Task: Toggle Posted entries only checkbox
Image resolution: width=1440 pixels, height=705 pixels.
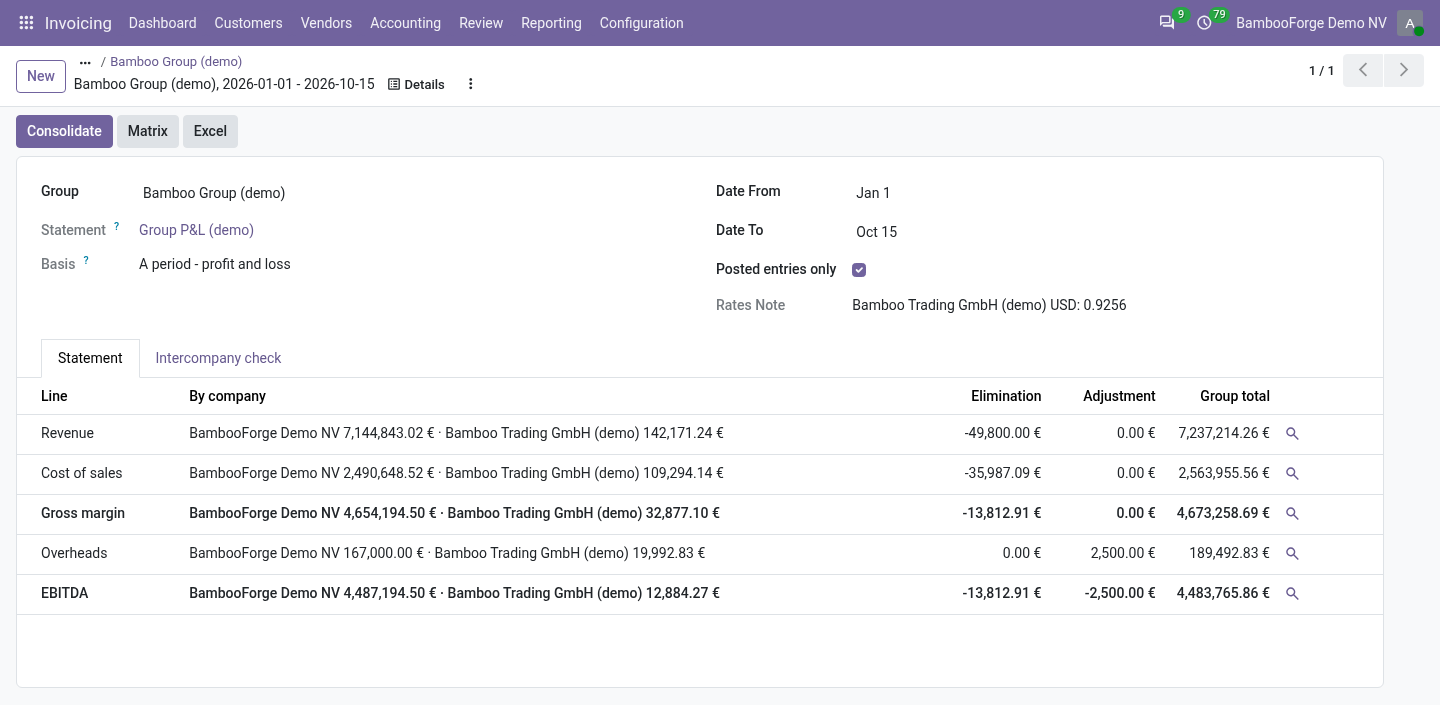Action: coord(859,270)
